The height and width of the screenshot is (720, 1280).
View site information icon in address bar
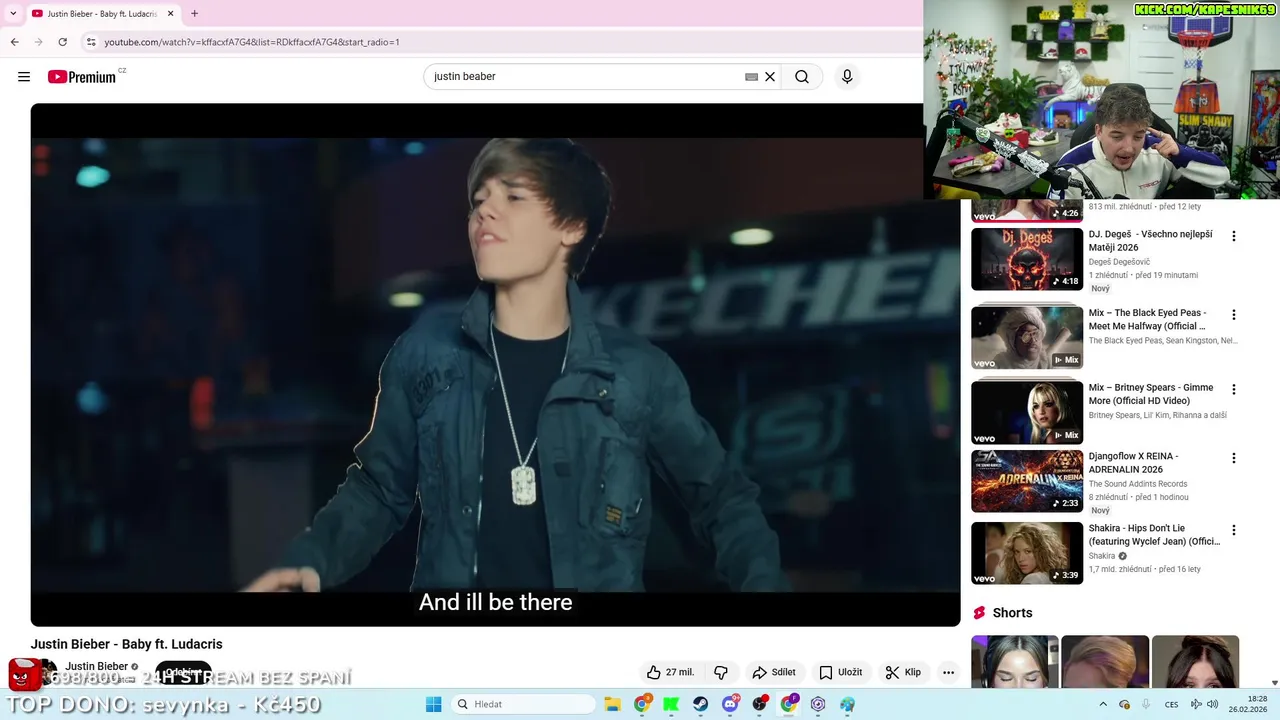[91, 42]
